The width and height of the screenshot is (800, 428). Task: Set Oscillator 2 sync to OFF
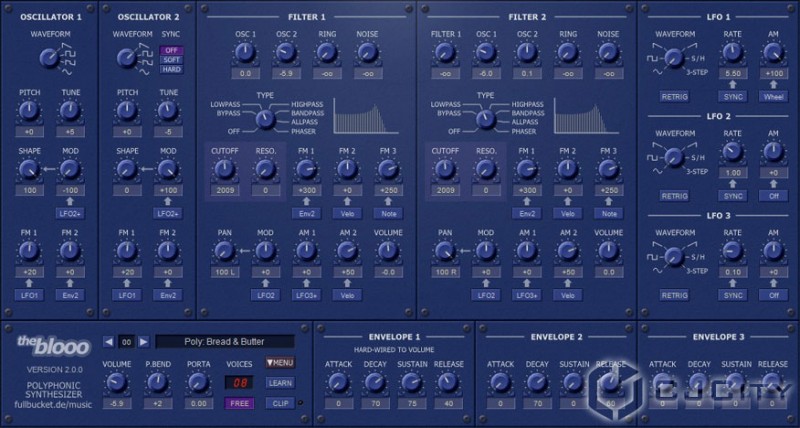(171, 51)
